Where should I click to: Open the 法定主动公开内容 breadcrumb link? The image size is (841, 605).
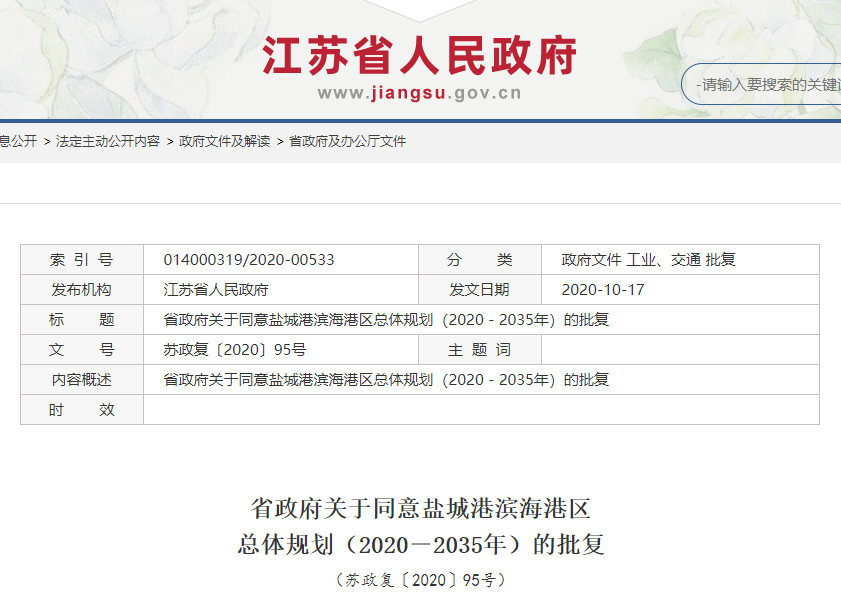[108, 142]
